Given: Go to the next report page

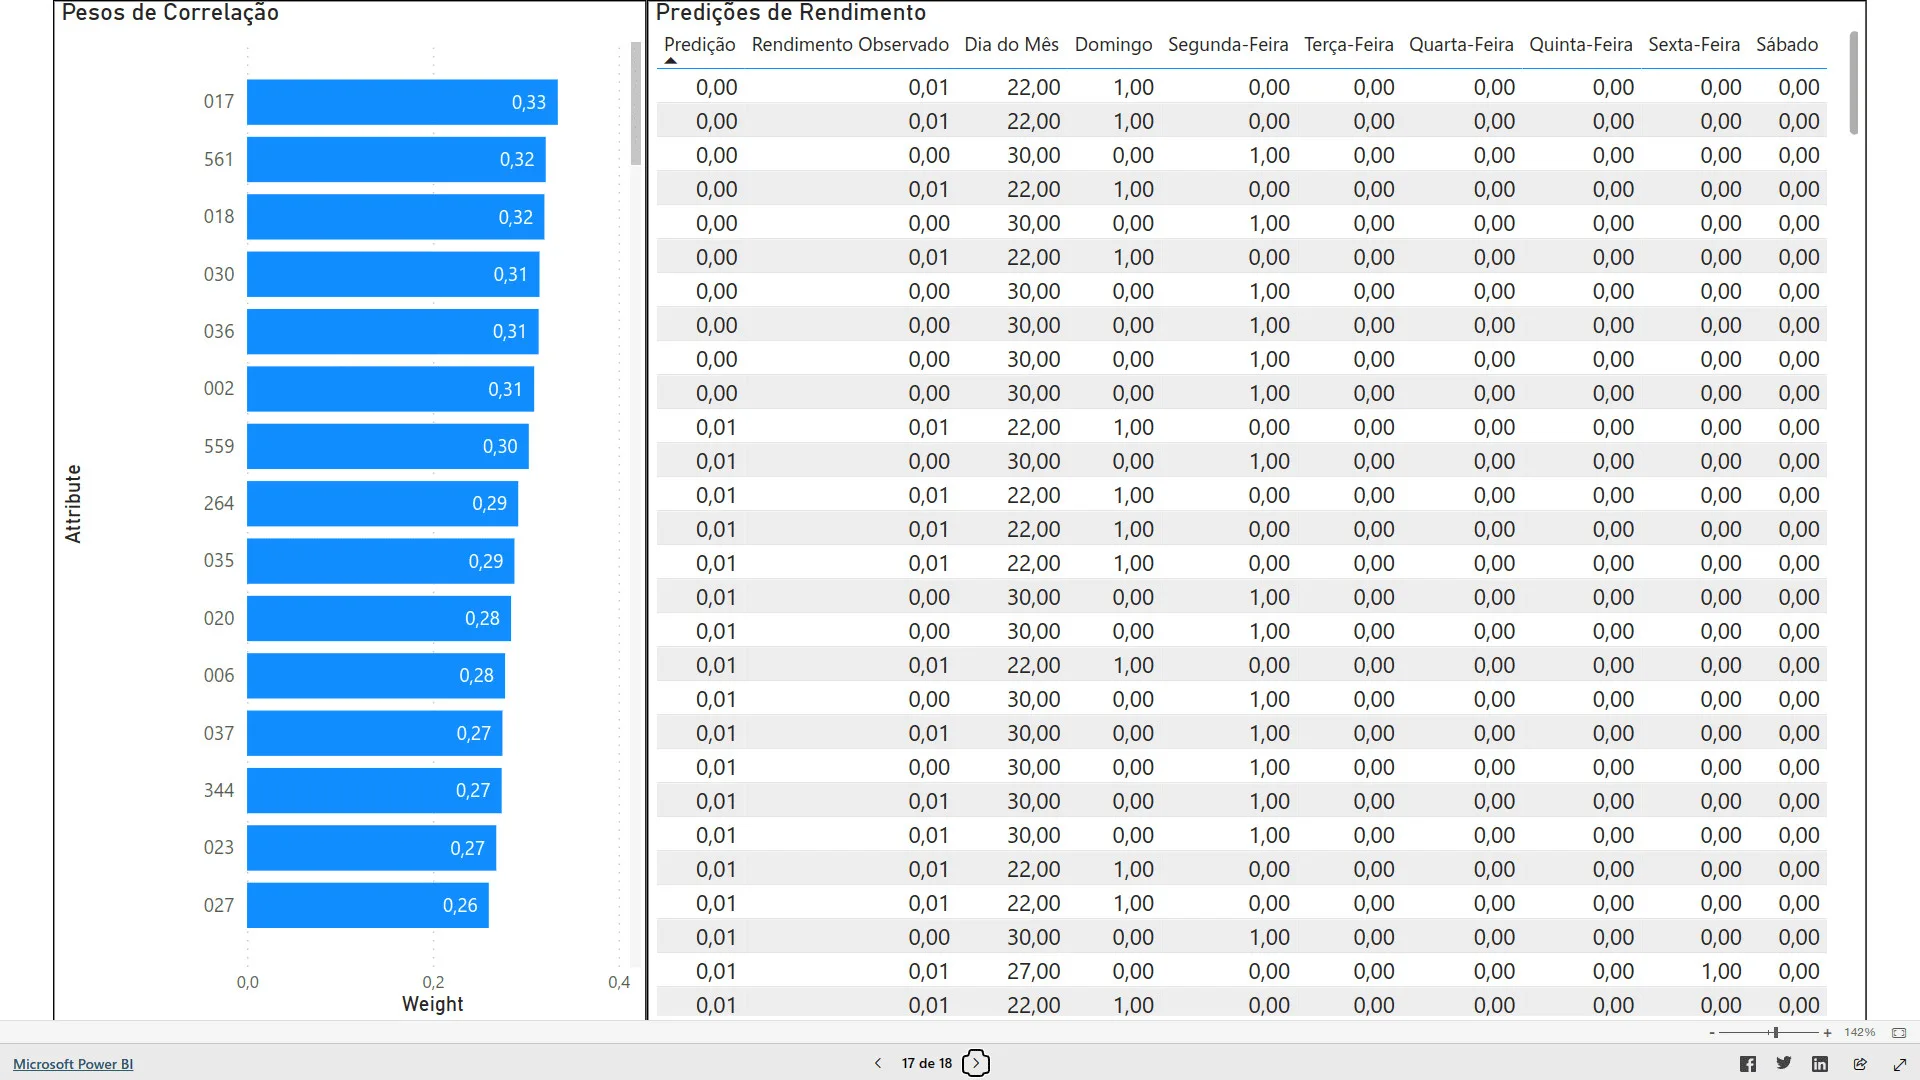Looking at the screenshot, I should [x=976, y=1063].
